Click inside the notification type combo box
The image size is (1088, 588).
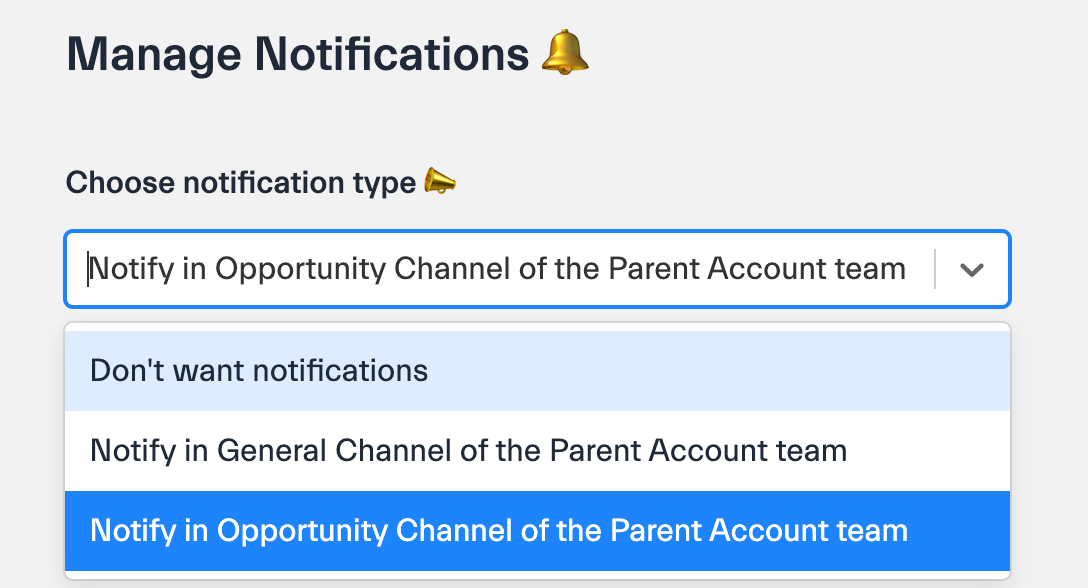500,269
